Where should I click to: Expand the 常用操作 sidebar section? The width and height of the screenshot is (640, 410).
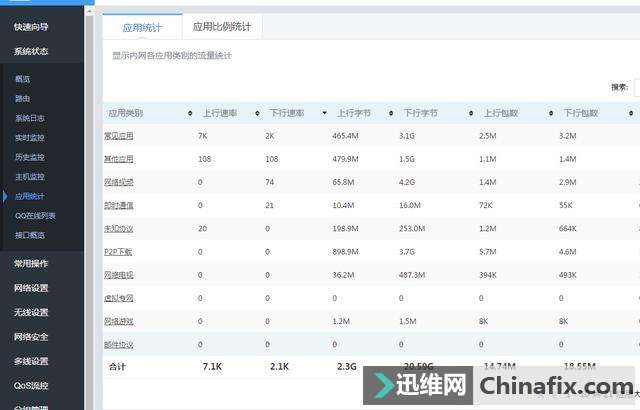tap(31, 263)
